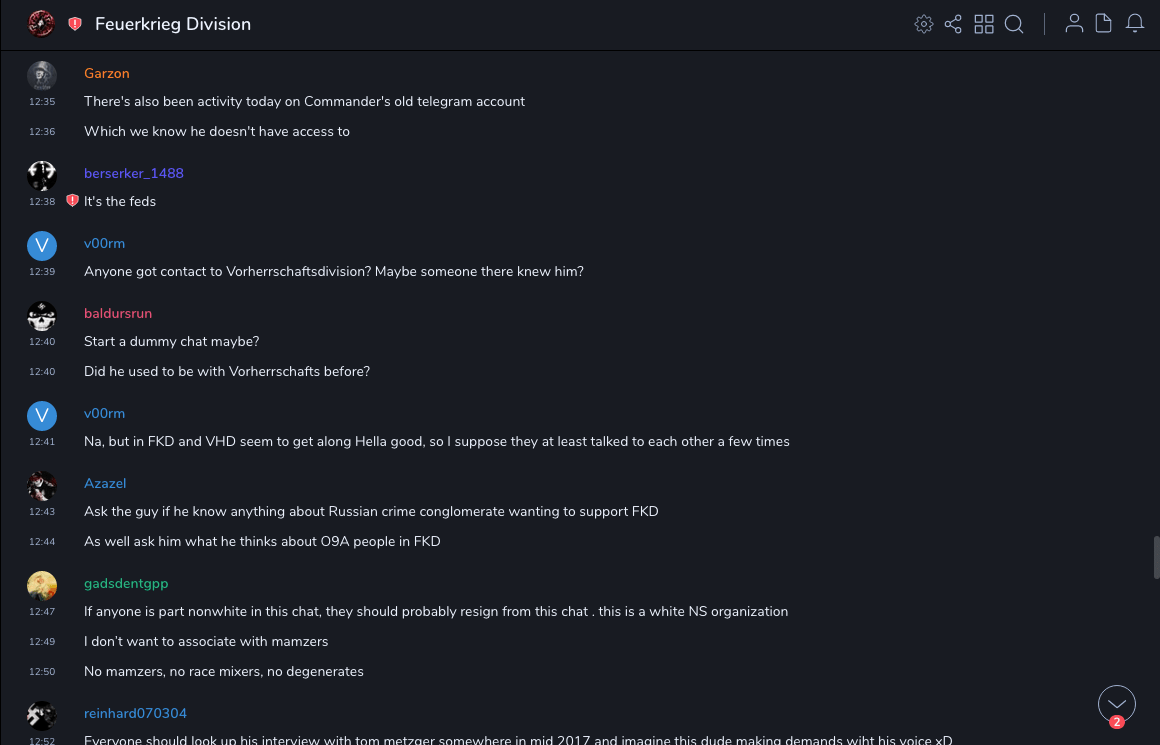The width and height of the screenshot is (1160, 745).
Task: Click the 12:35 timestamp under Garzon's avatar
Action: click(42, 102)
